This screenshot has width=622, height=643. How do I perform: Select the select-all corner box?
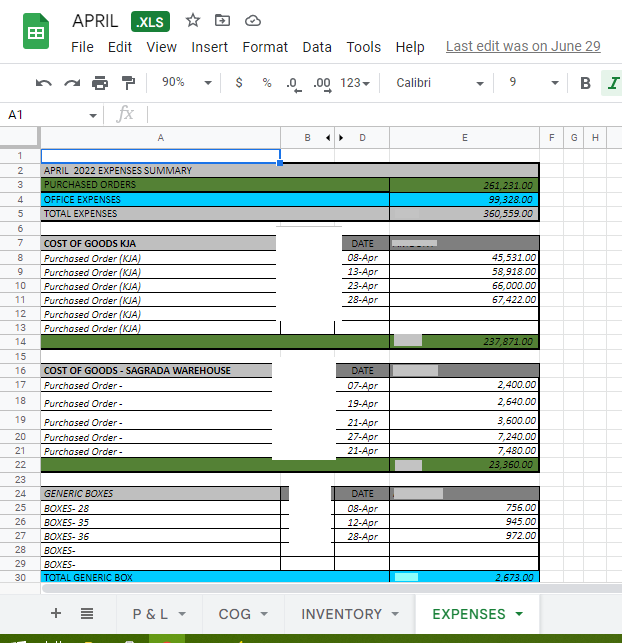(x=20, y=137)
